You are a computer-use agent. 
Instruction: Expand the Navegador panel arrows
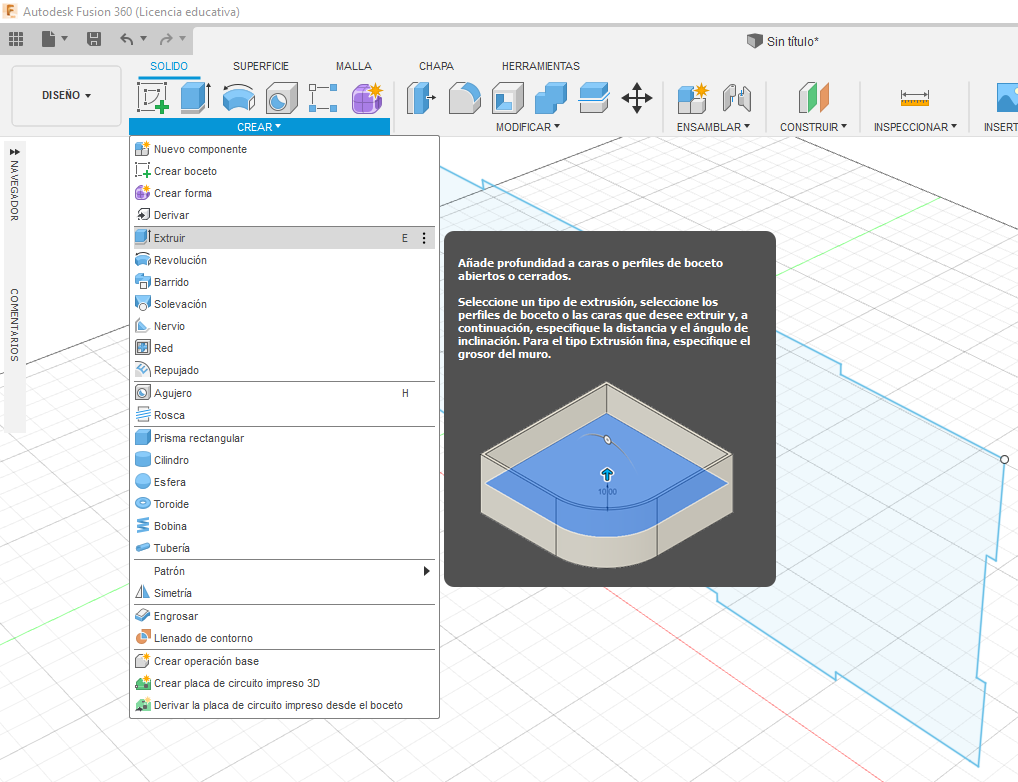tap(14, 151)
